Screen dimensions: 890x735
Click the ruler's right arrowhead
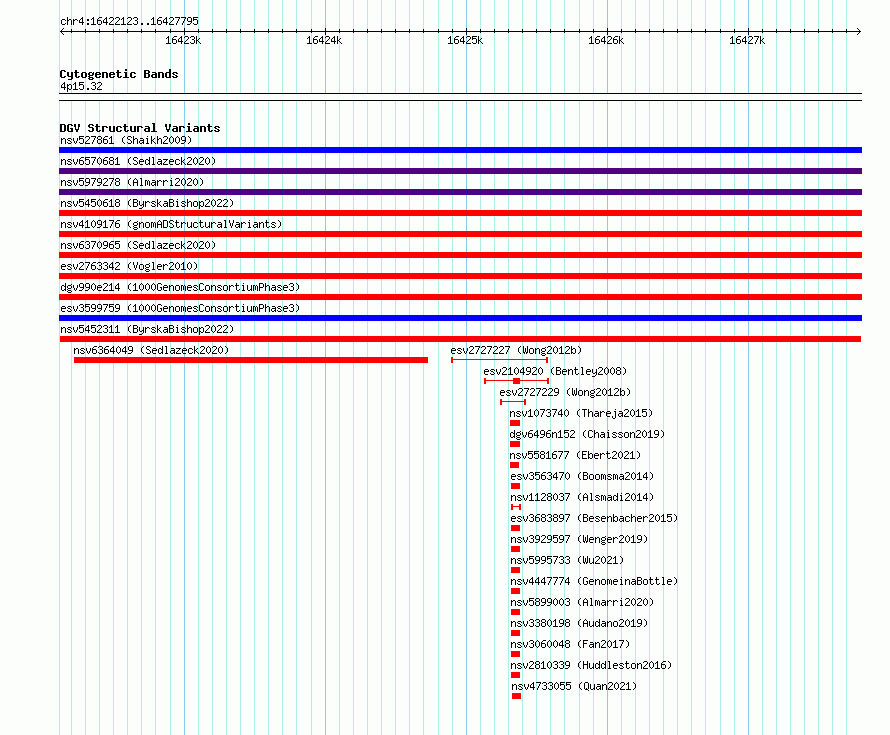pos(859,31)
